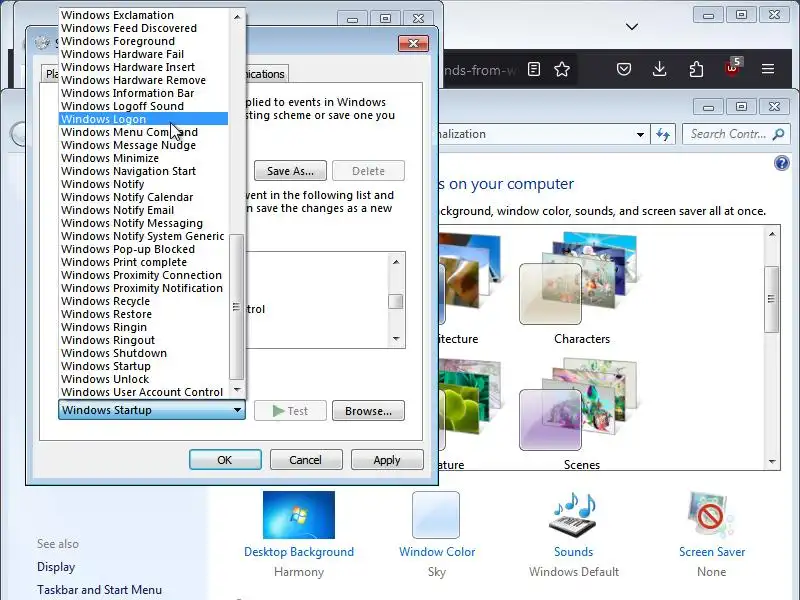This screenshot has height=600, width=800.
Task: Choose Windows Message Nudge sound
Action: [143, 145]
